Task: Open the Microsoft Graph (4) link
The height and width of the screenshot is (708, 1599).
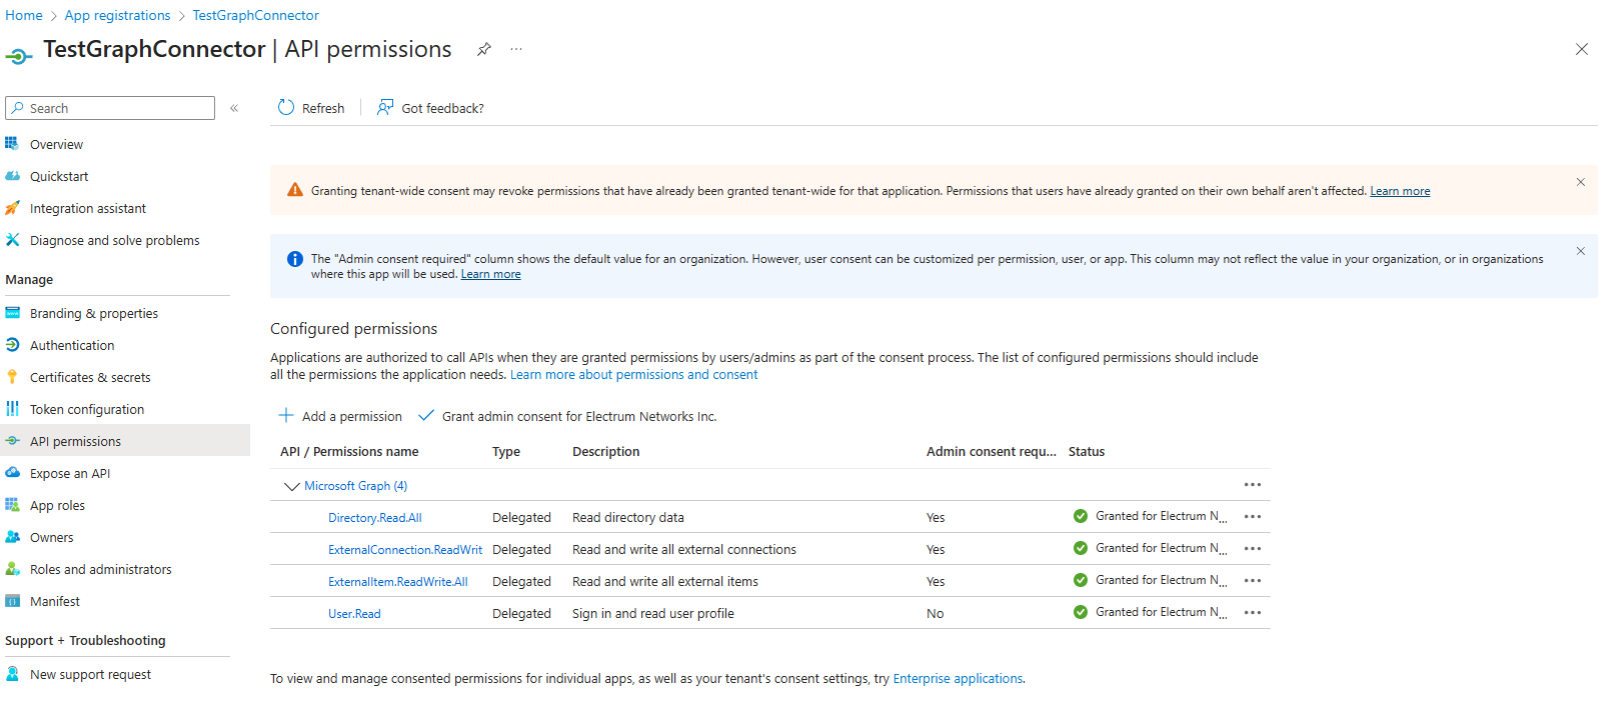Action: click(x=356, y=486)
